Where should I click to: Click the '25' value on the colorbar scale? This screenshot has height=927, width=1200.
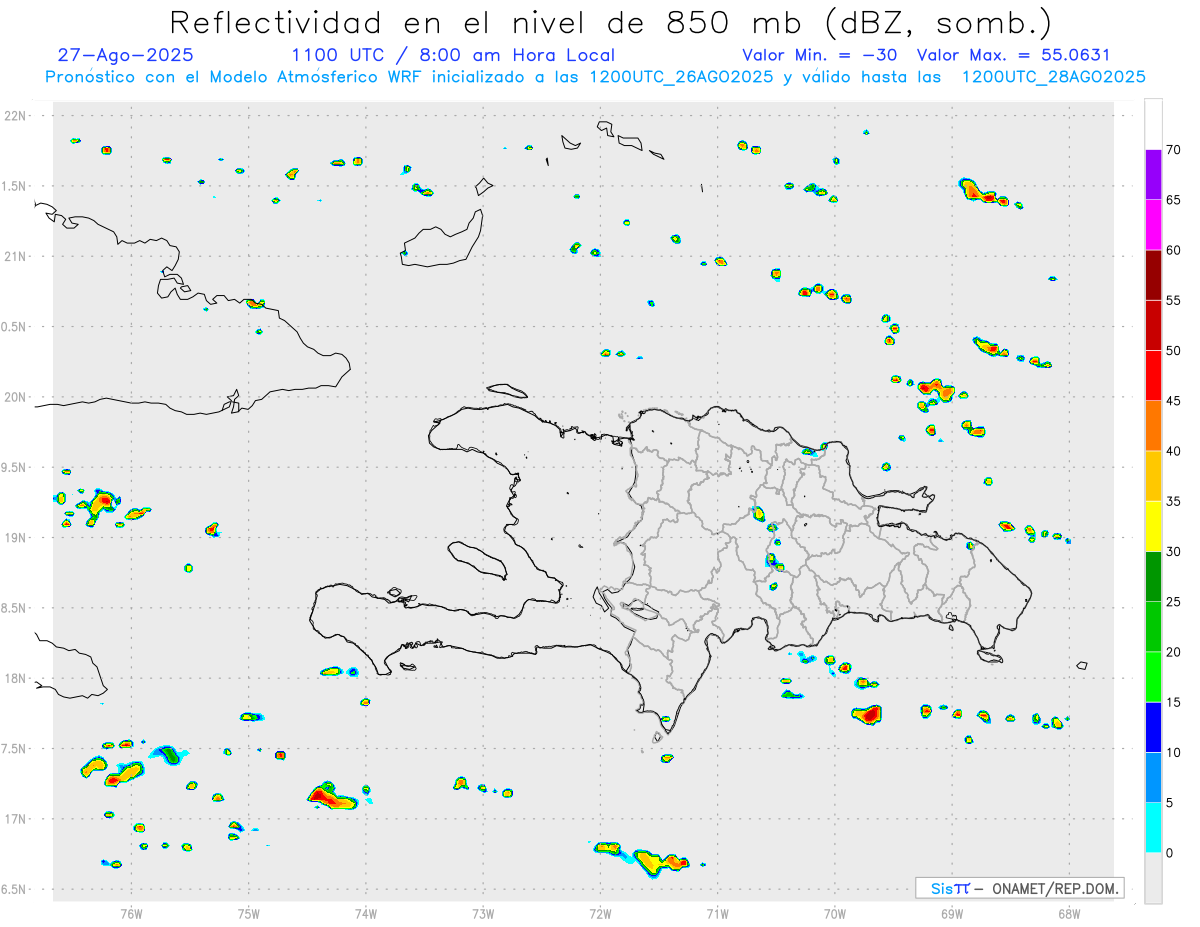[1174, 602]
